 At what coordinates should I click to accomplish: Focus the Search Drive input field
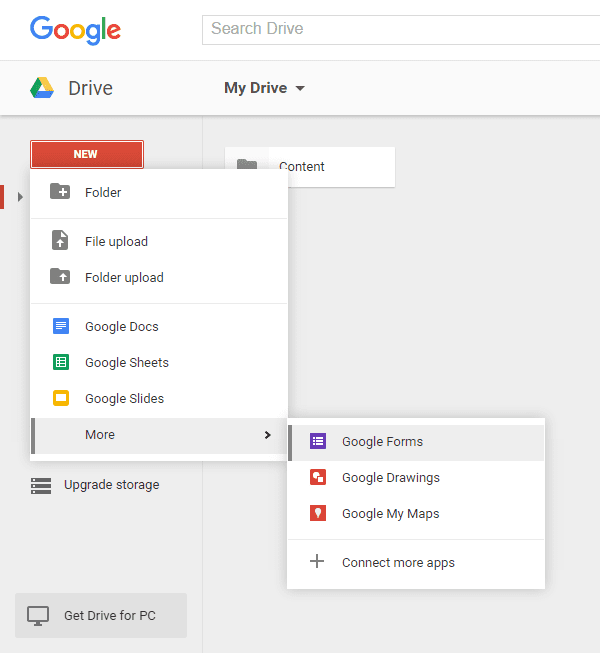(x=401, y=30)
